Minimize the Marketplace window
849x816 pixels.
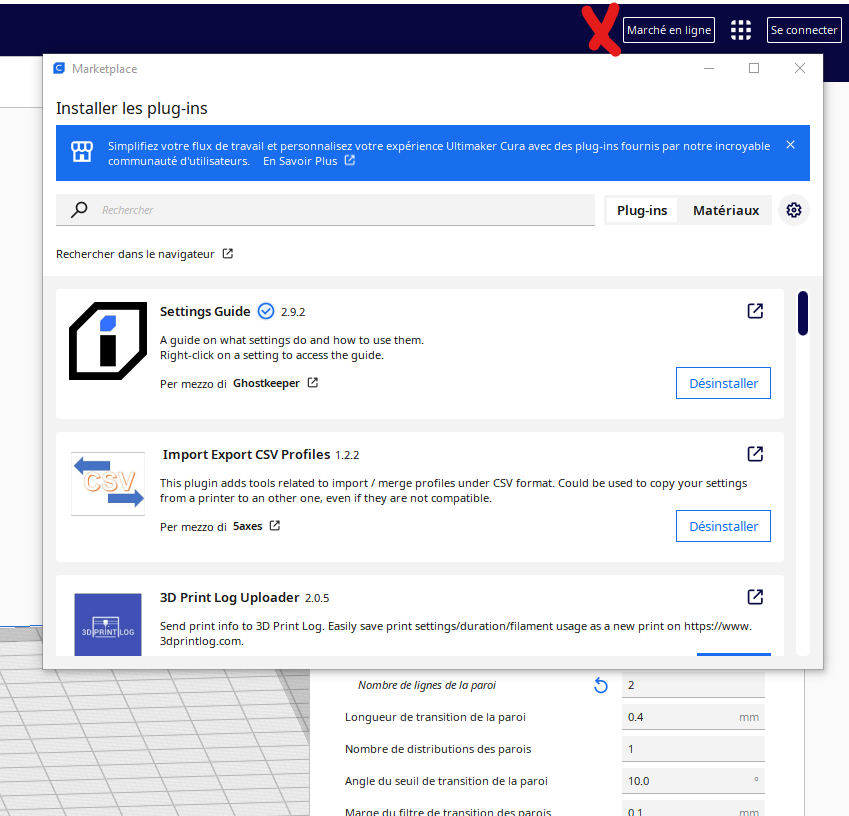pos(709,68)
